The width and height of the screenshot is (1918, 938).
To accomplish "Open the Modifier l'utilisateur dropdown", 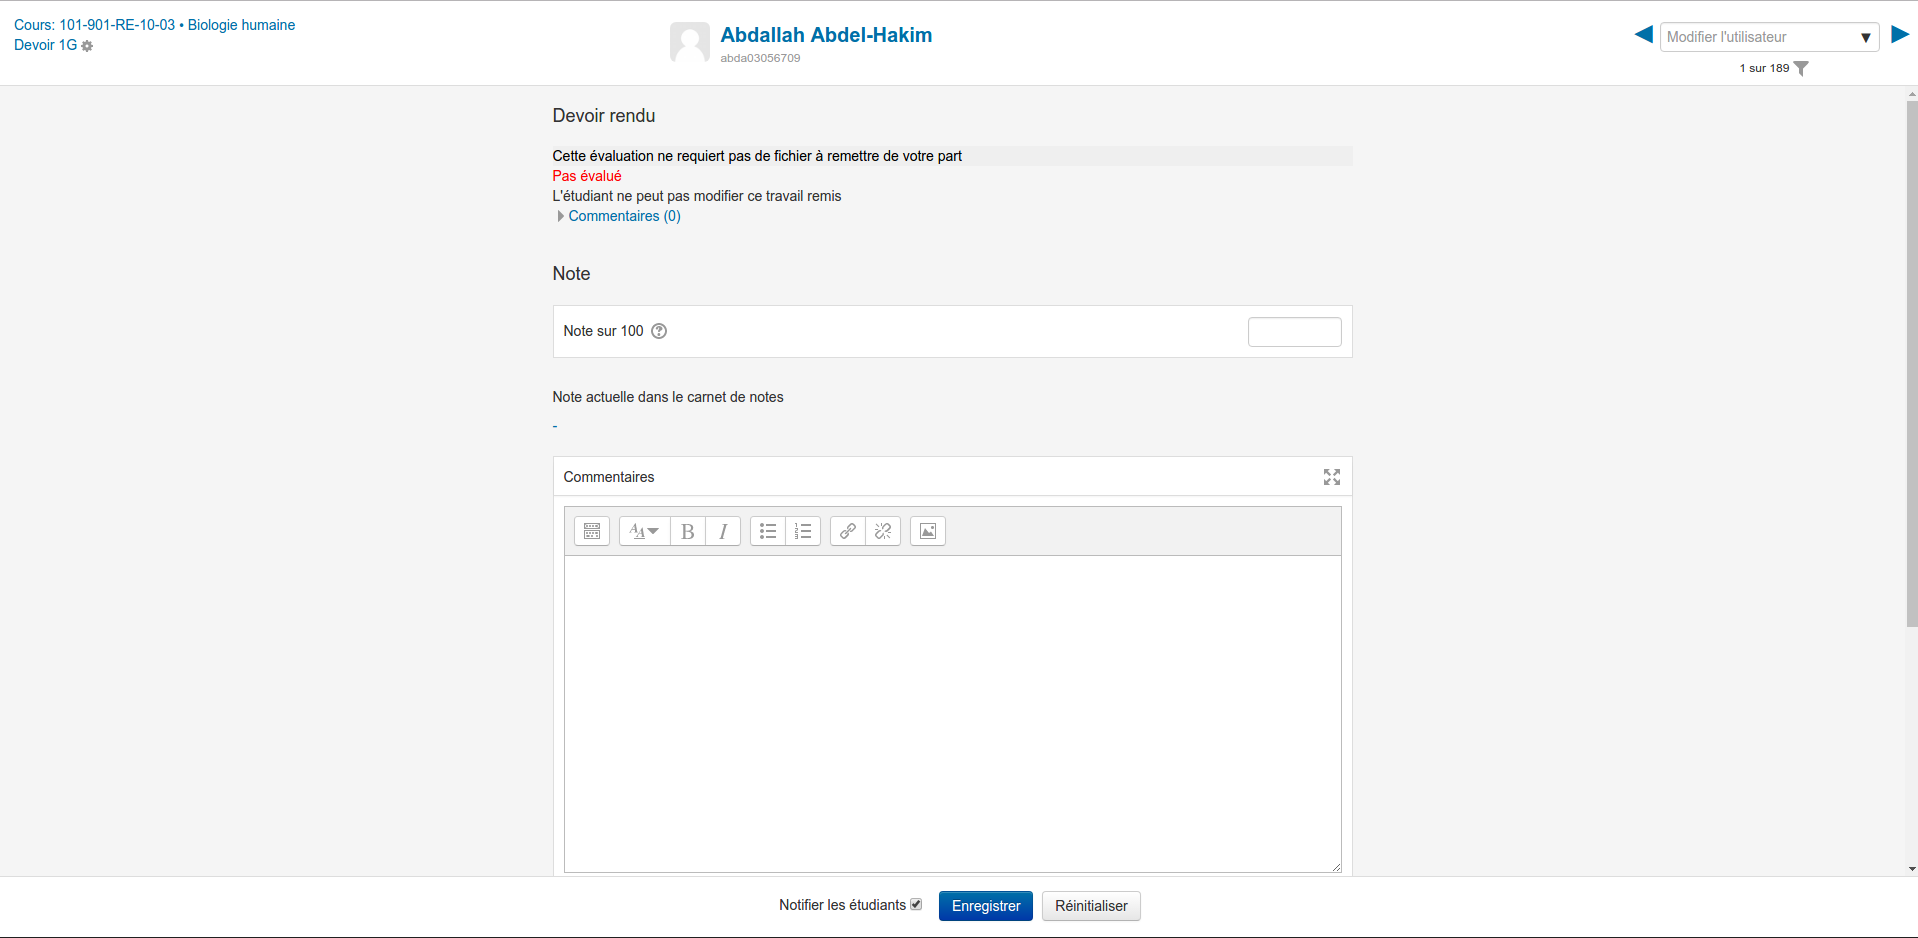I will pos(1768,37).
